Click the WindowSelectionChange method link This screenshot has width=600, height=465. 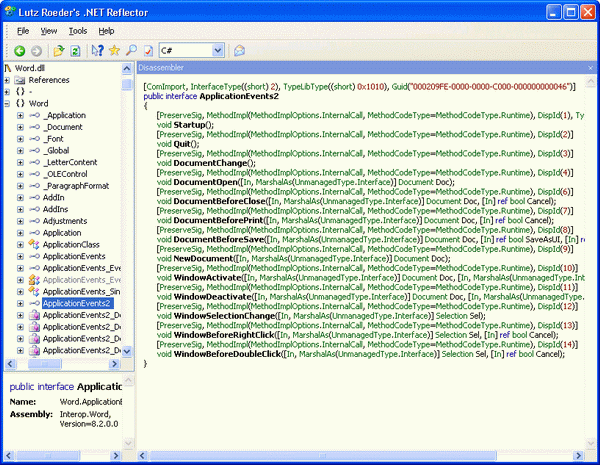225,316
